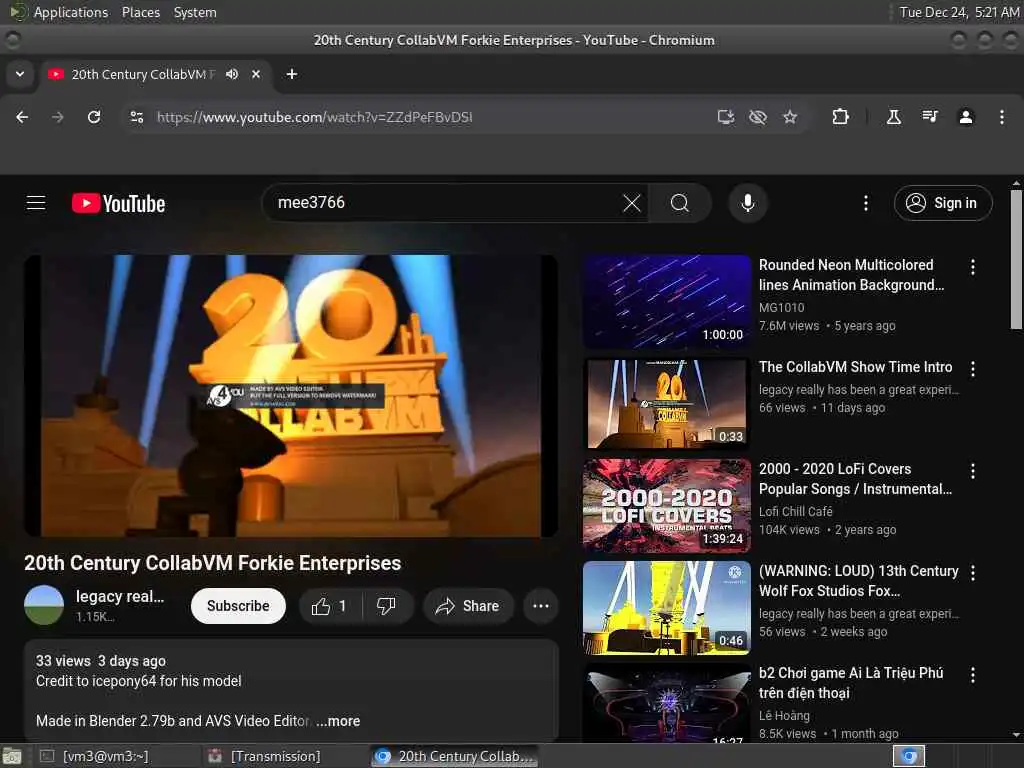Click the video title text
Image resolution: width=1024 pixels, height=768 pixels.
coord(212,563)
